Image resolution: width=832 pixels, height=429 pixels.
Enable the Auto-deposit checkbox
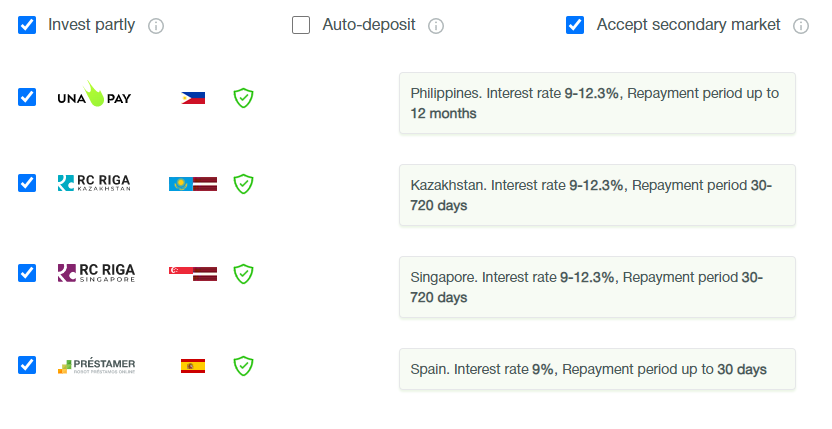pos(301,25)
